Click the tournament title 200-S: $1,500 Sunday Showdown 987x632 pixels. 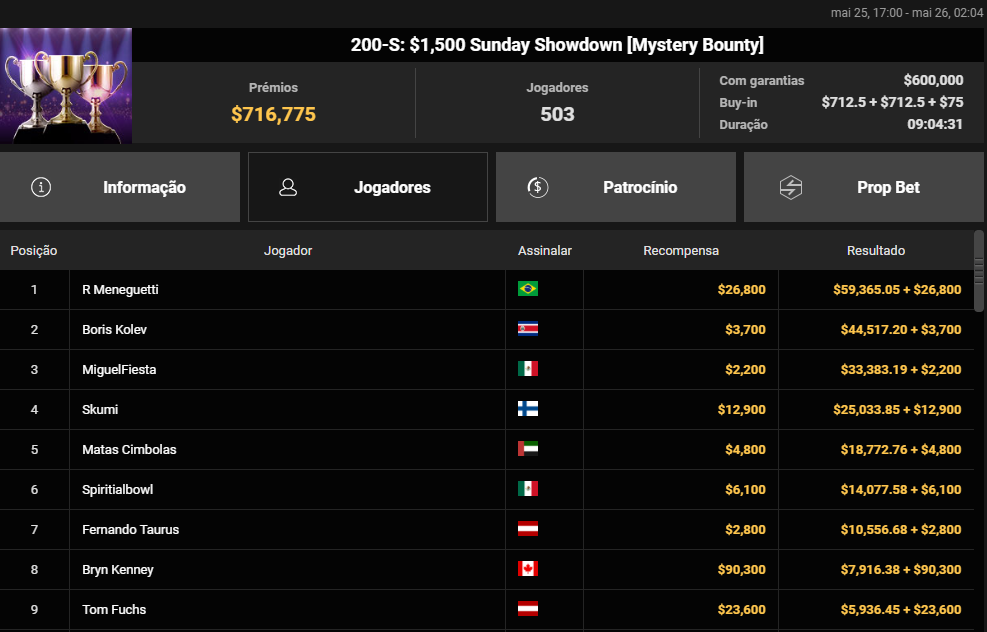[x=557, y=45]
